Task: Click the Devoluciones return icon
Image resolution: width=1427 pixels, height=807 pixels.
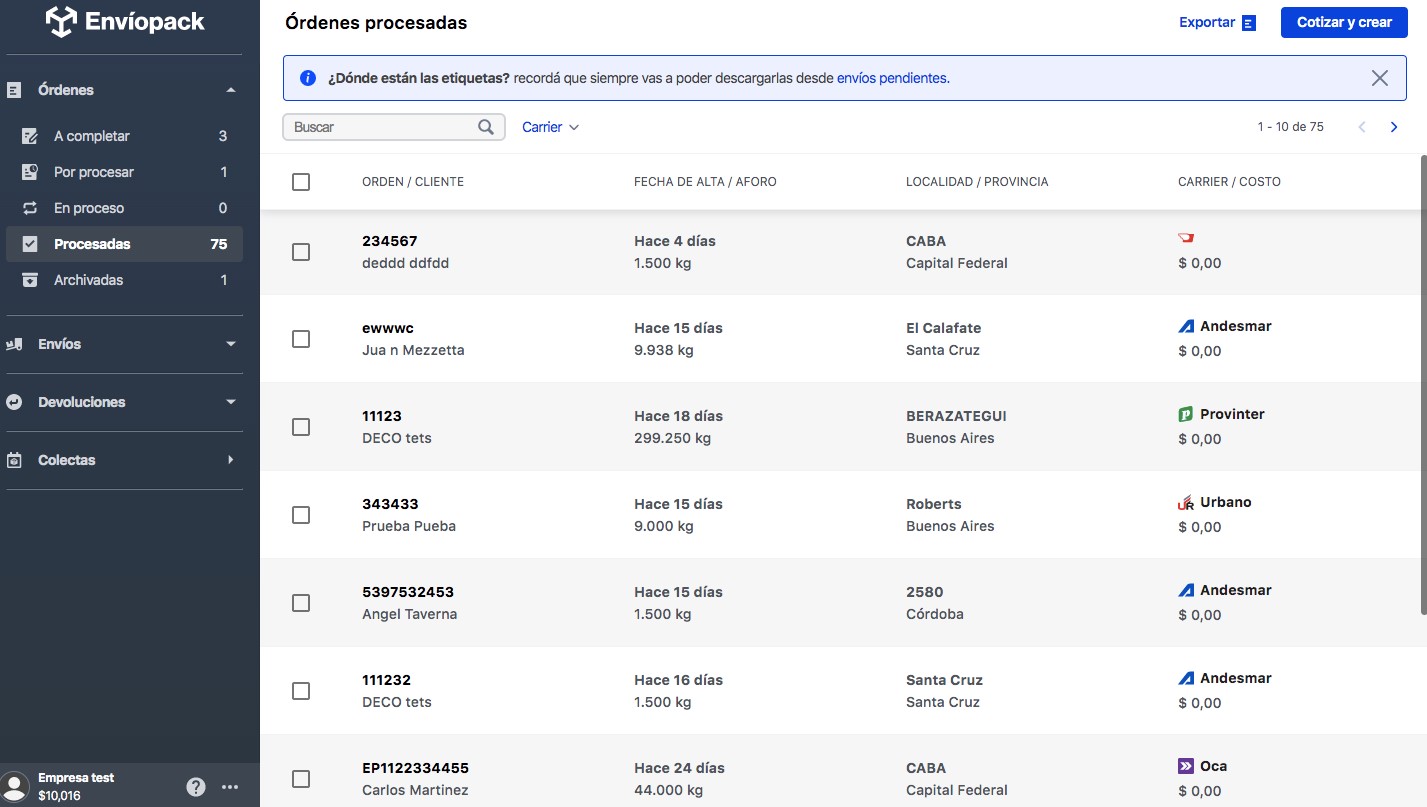Action: click(14, 402)
